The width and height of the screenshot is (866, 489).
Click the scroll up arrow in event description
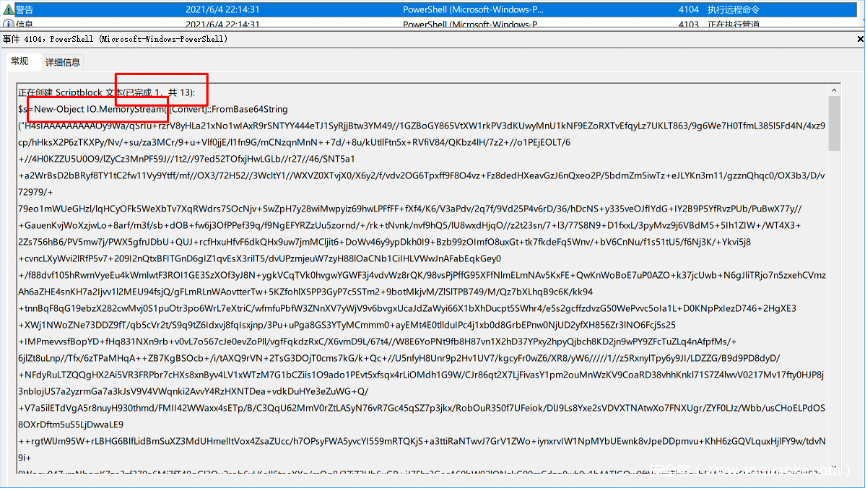[834, 91]
